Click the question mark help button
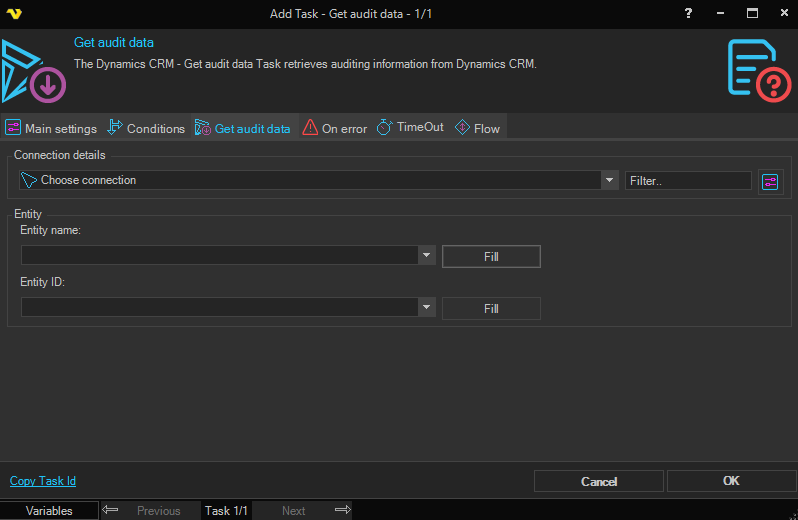798x520 pixels. (688, 13)
